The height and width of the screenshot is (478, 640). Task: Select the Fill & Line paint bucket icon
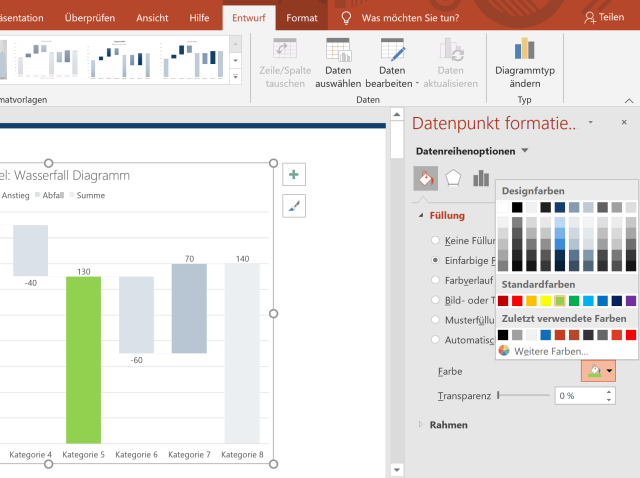pos(425,179)
